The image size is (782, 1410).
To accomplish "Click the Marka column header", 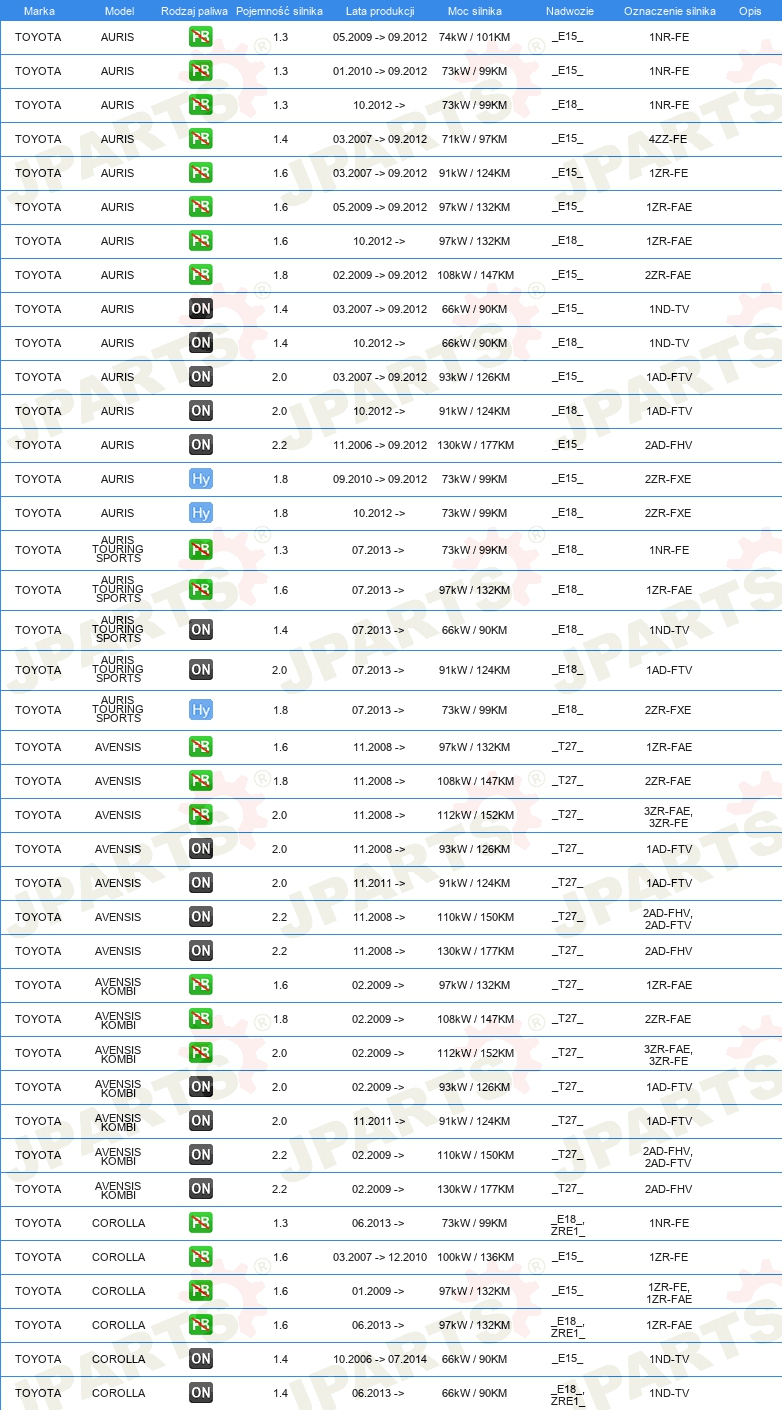I will click(39, 11).
